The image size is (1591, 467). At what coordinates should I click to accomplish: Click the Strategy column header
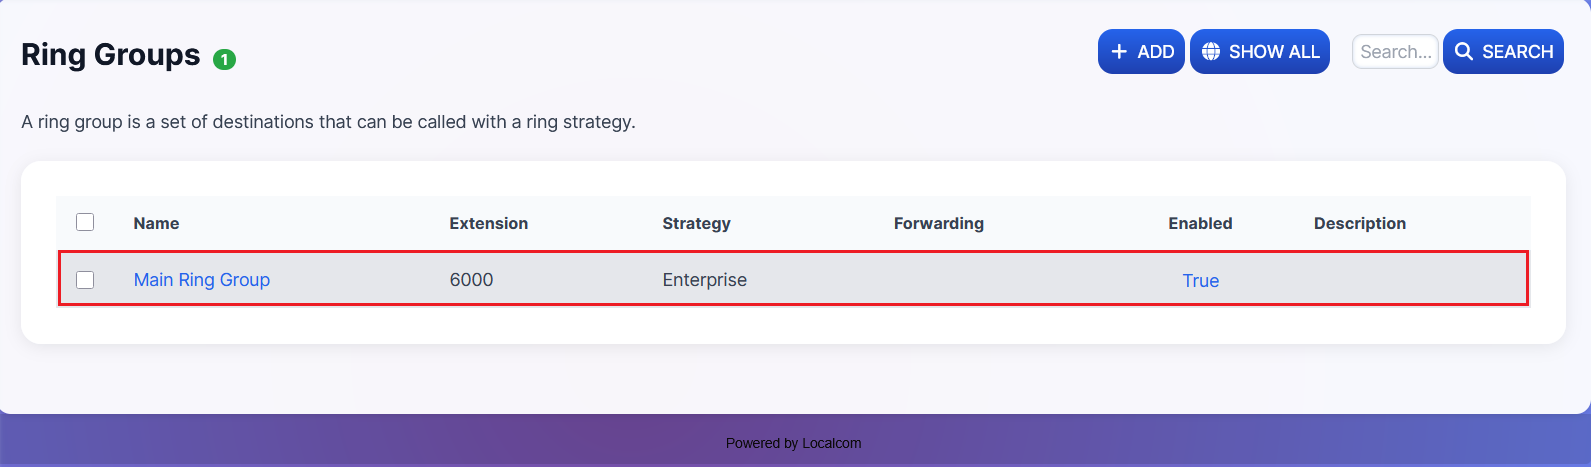pos(696,223)
